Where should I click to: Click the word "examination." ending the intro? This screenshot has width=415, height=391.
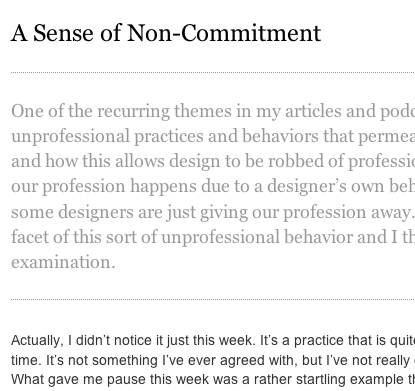point(63,262)
